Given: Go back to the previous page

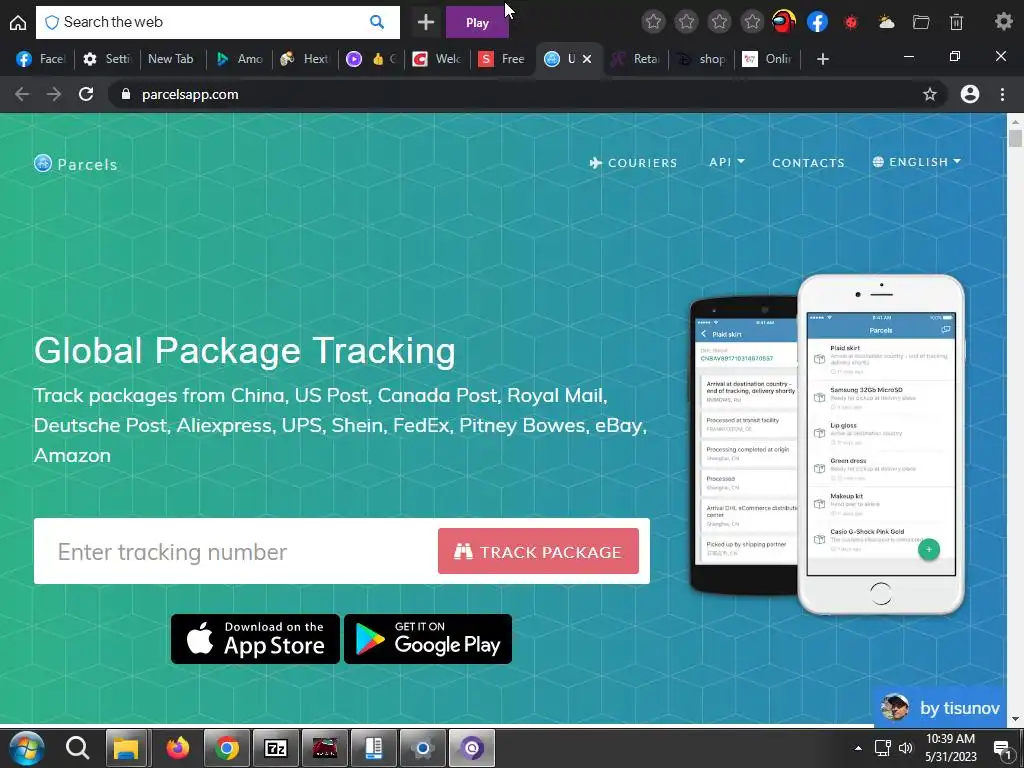Looking at the screenshot, I should tap(22, 94).
